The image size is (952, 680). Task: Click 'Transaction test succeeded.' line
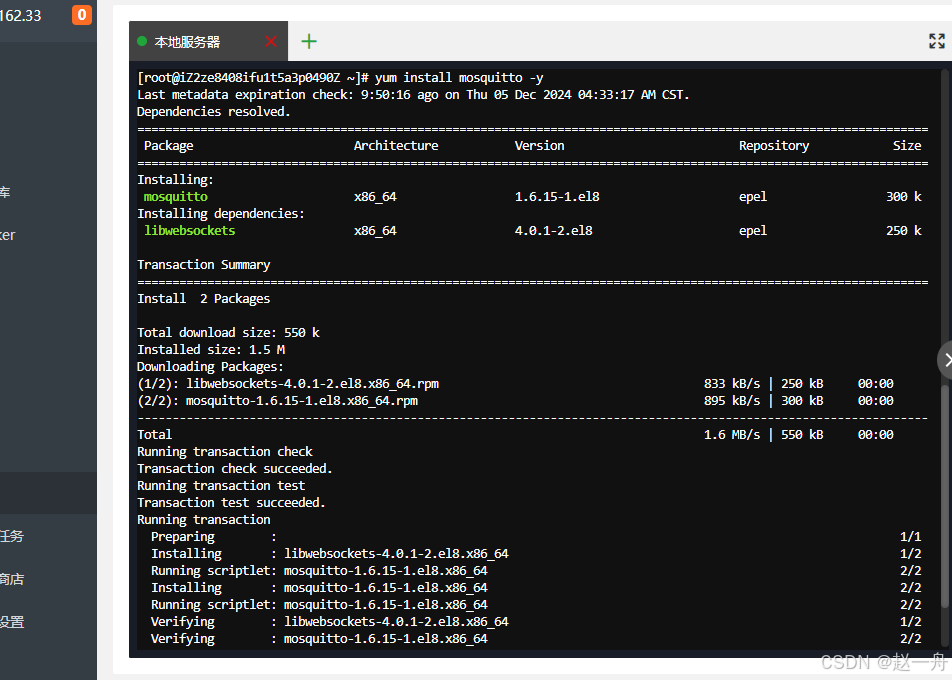pyautogui.click(x=231, y=503)
